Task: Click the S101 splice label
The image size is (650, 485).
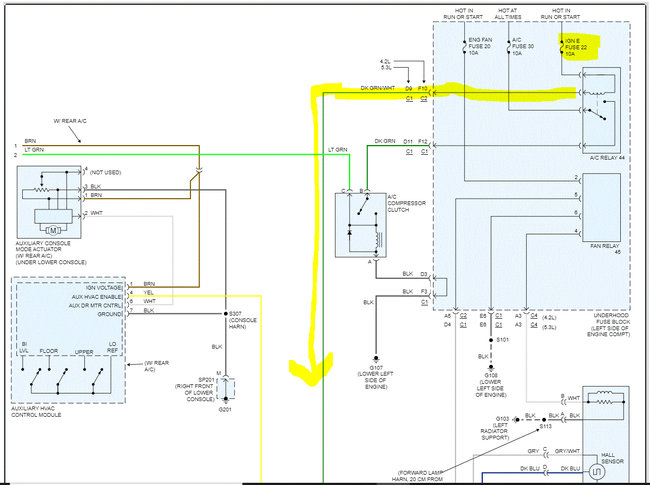Action: [x=502, y=340]
